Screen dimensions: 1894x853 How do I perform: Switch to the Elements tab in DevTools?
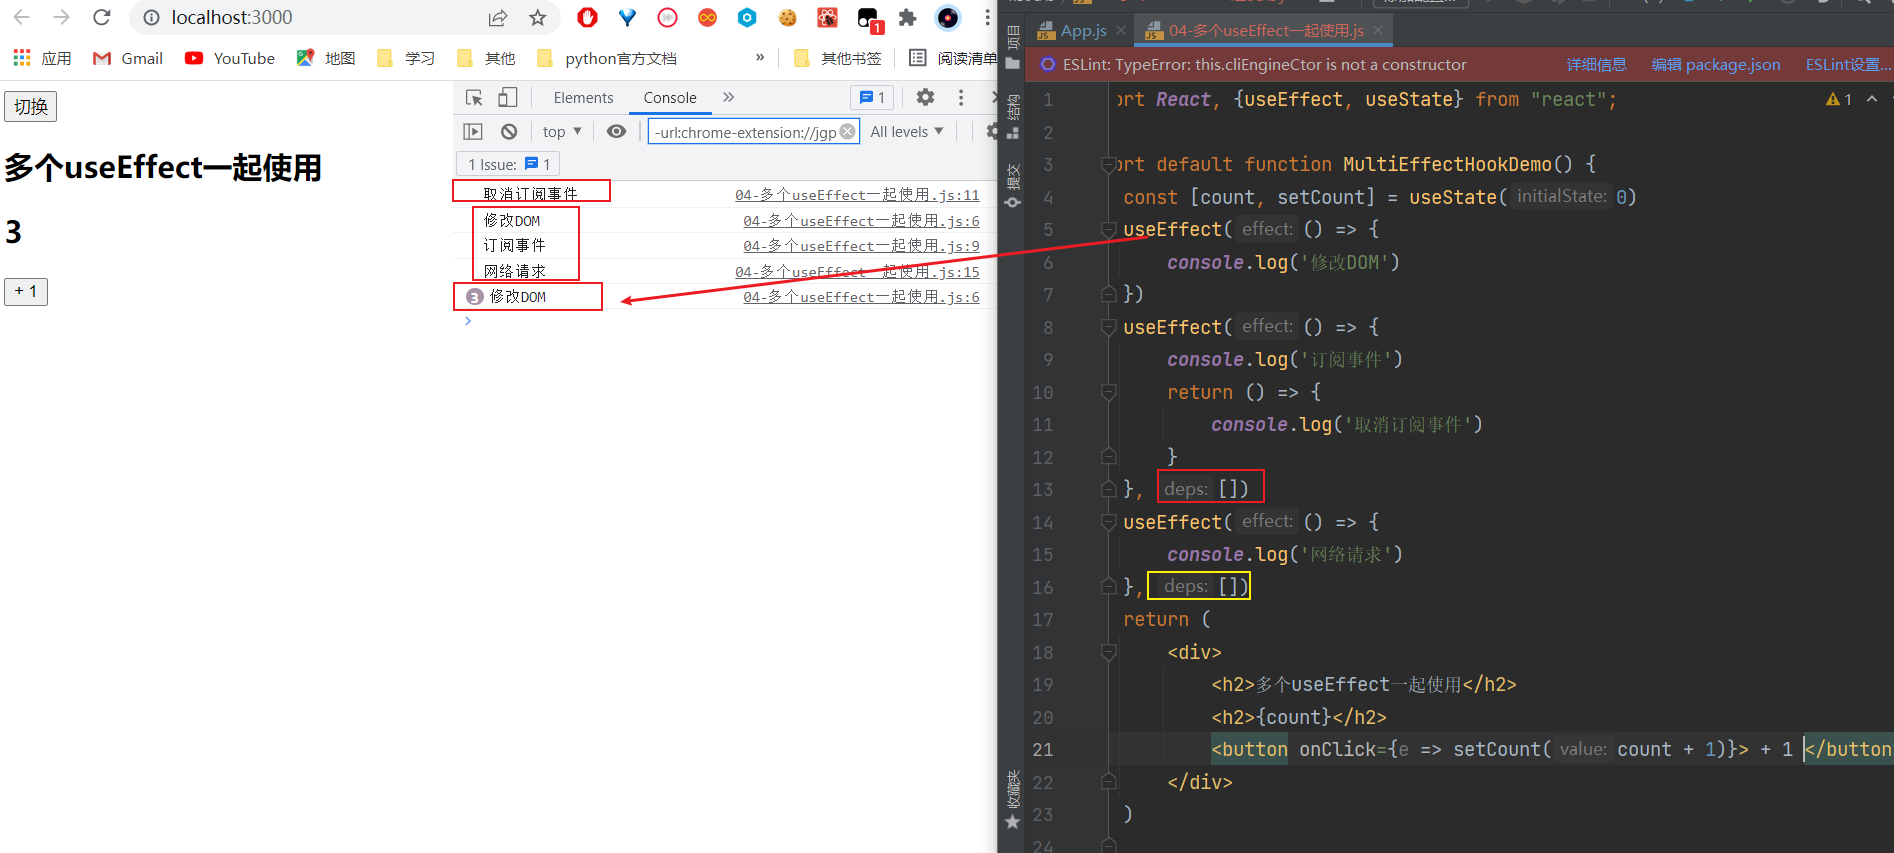pyautogui.click(x=583, y=97)
